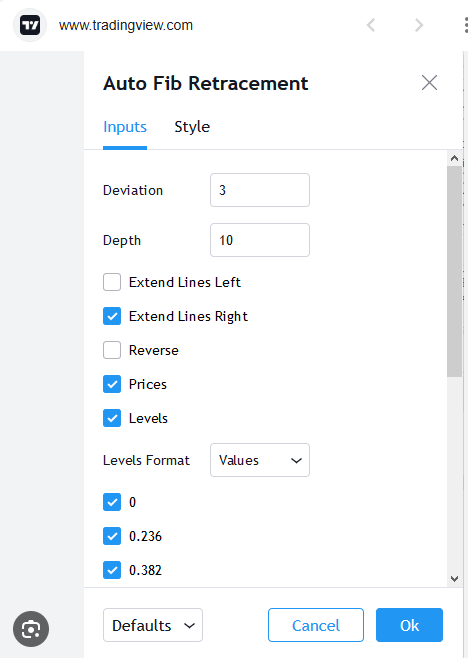This screenshot has width=468, height=658.
Task: Uncheck the 0.382 level checkbox
Action: coord(112,570)
